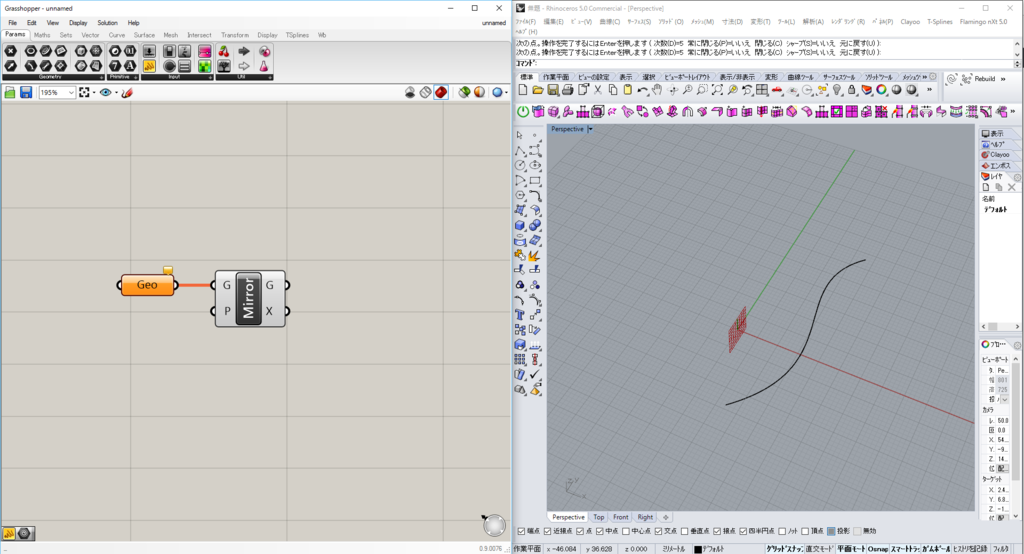The height and width of the screenshot is (554, 1024).
Task: Select the Integer (7) primitive parameter
Action: [115, 66]
